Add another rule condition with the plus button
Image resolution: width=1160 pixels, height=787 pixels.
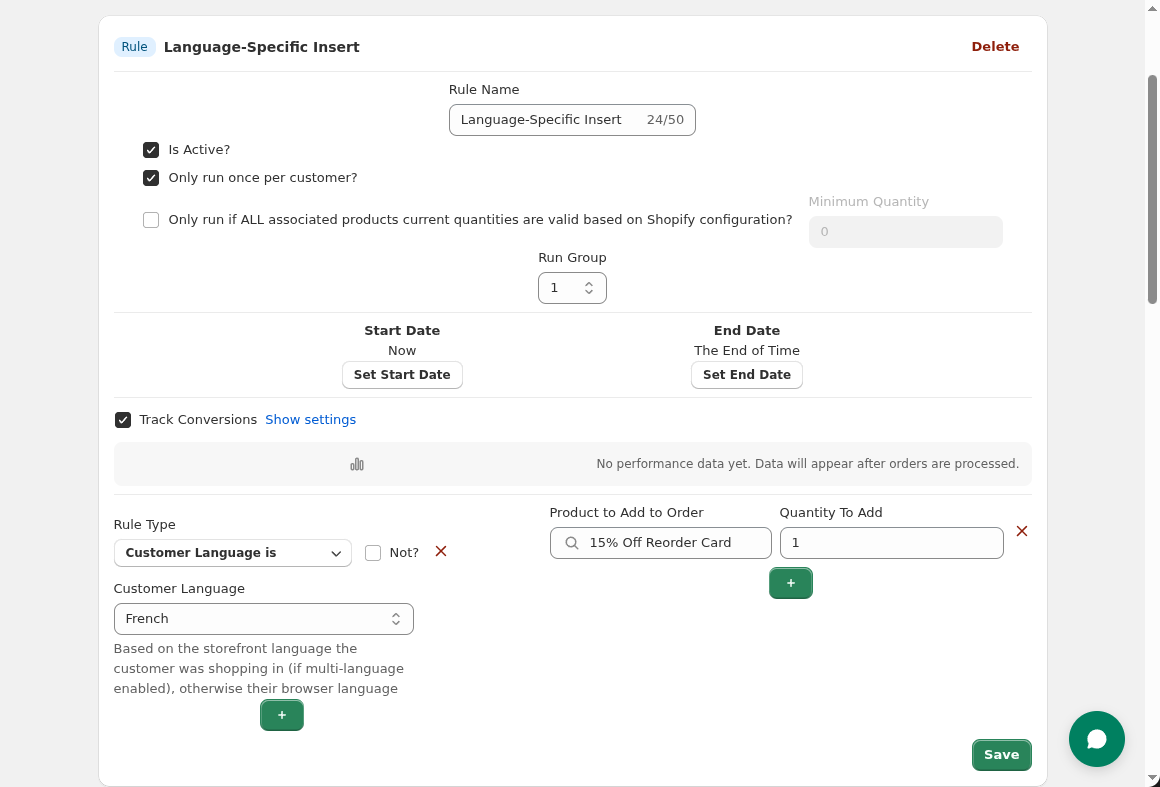pyautogui.click(x=281, y=715)
